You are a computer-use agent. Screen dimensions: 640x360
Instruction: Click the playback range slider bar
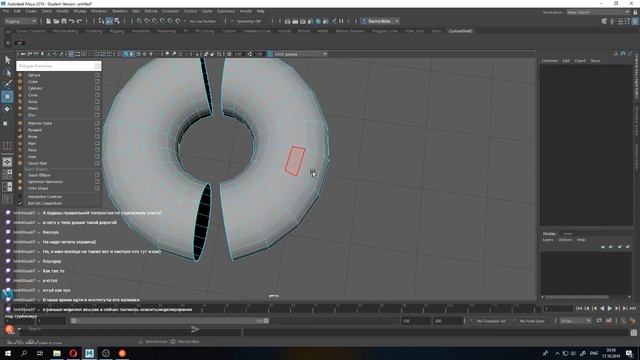[169, 321]
